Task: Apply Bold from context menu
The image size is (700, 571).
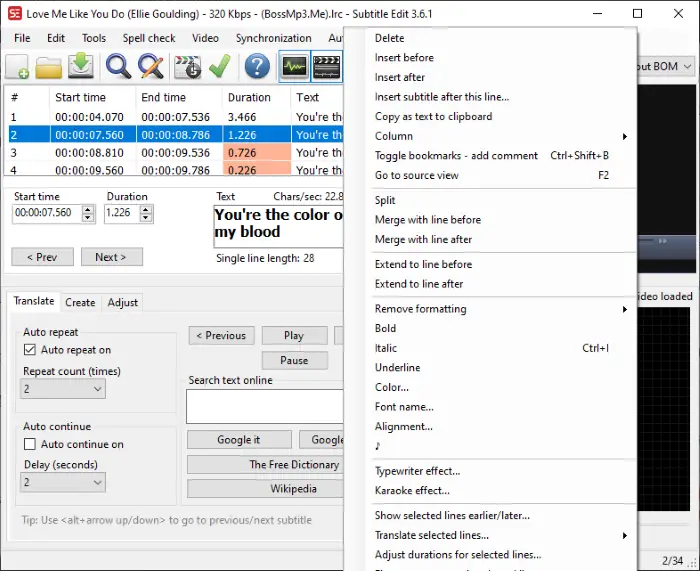Action: point(386,329)
